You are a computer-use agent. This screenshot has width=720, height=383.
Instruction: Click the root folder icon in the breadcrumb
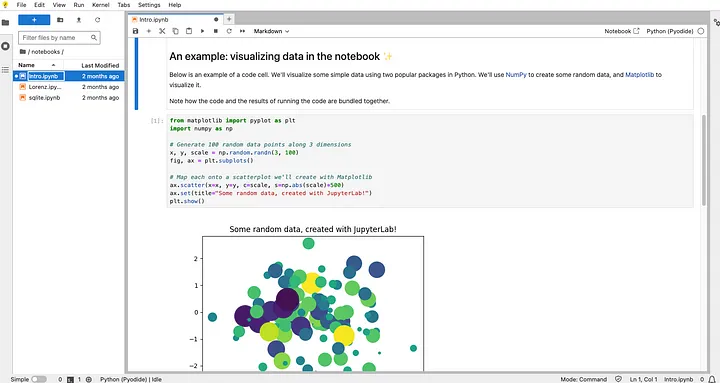click(x=22, y=51)
